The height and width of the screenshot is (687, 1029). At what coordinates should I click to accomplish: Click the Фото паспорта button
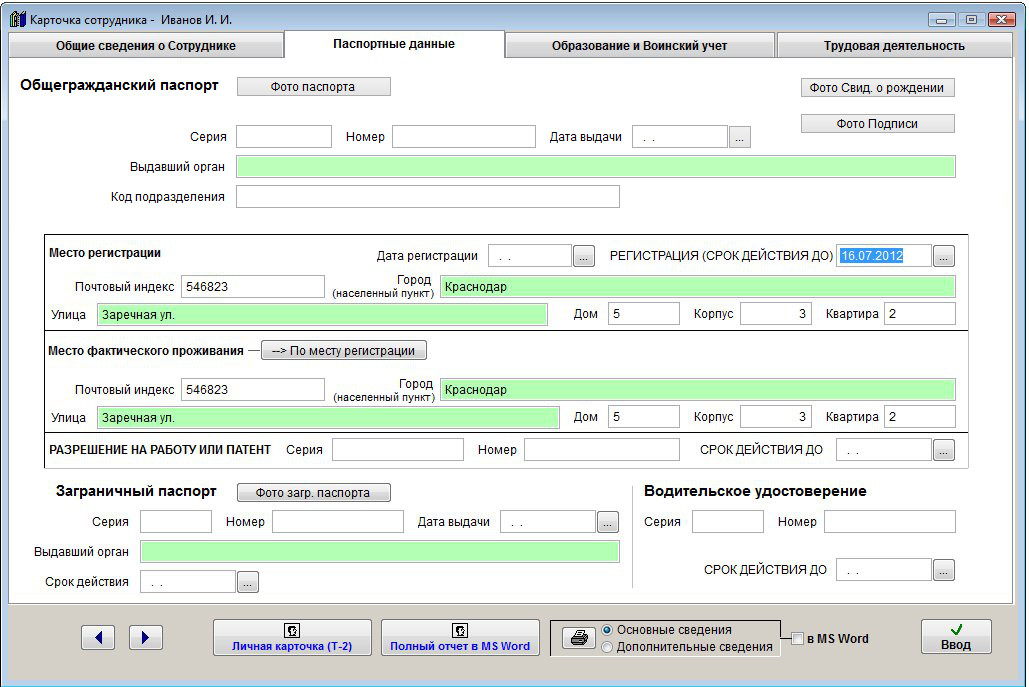(x=313, y=87)
